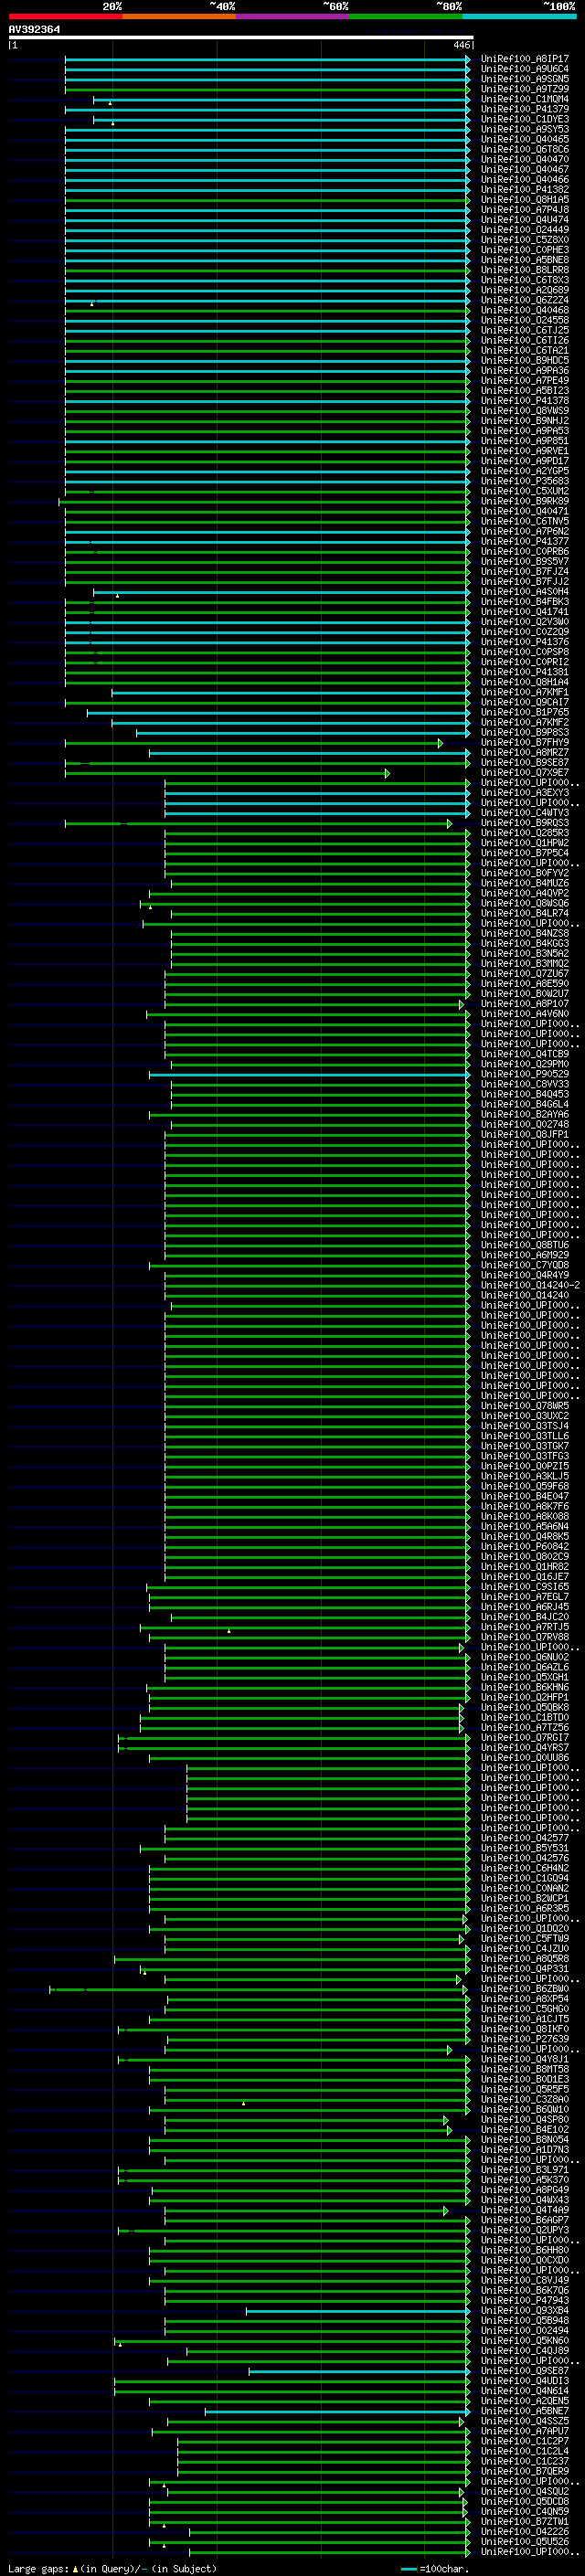Select hit label UniRef100_B8LRR8

coord(524,270)
